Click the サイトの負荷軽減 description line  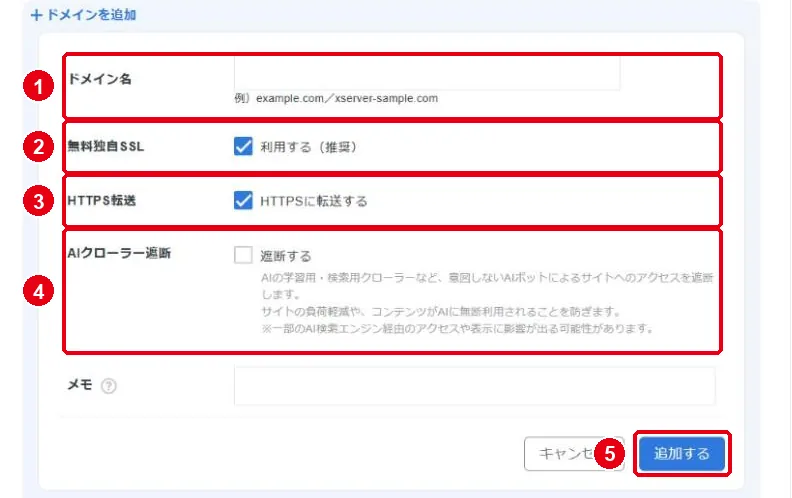coord(440,312)
